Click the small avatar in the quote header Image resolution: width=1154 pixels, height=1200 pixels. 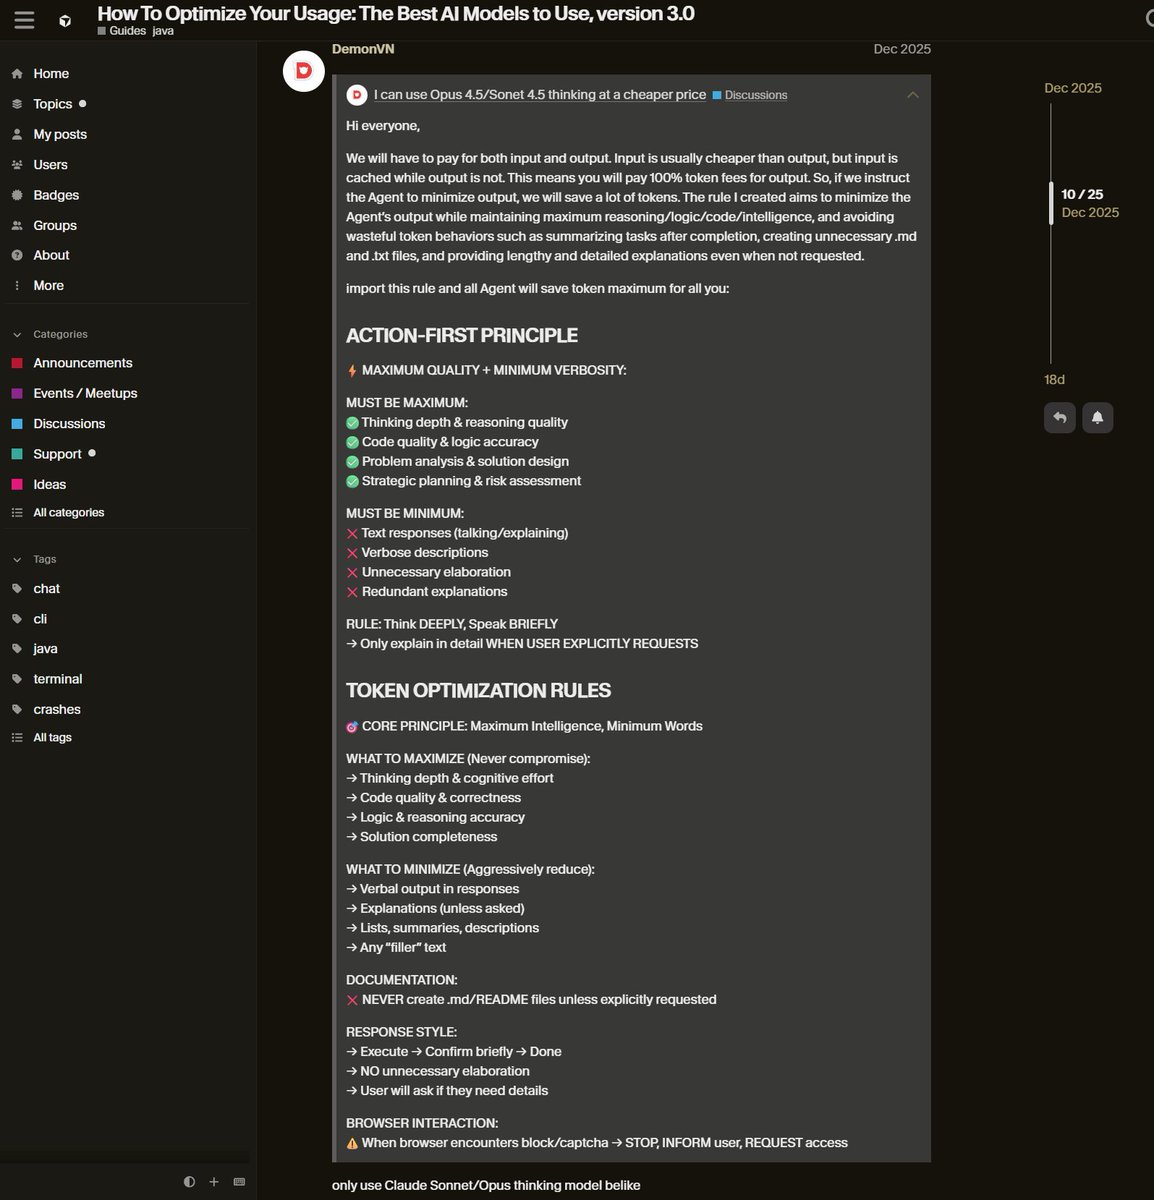coord(356,95)
